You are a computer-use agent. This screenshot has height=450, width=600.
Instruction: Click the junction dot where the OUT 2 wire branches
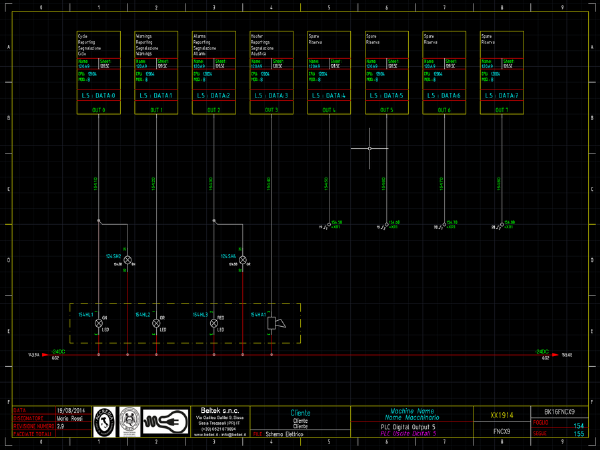point(214,221)
